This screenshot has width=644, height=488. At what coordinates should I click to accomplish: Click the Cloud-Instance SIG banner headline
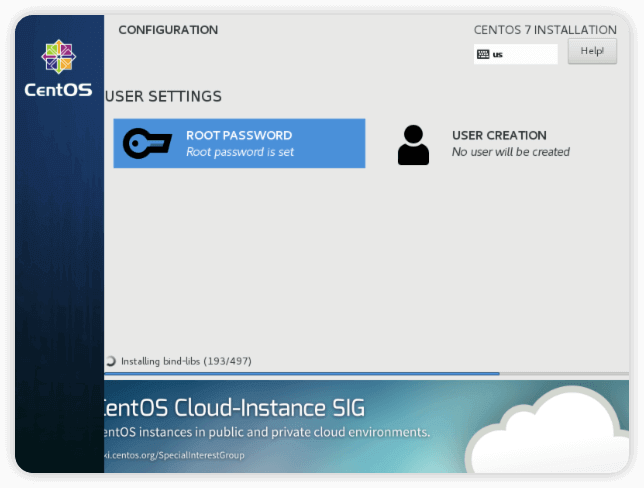pos(234,408)
